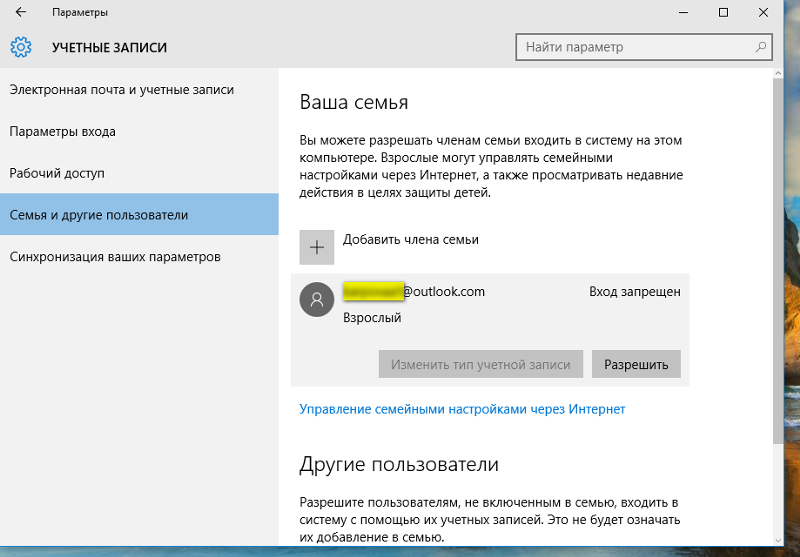Click the "Разрешить" button
Screen dimensions: 800x557
(x=636, y=364)
